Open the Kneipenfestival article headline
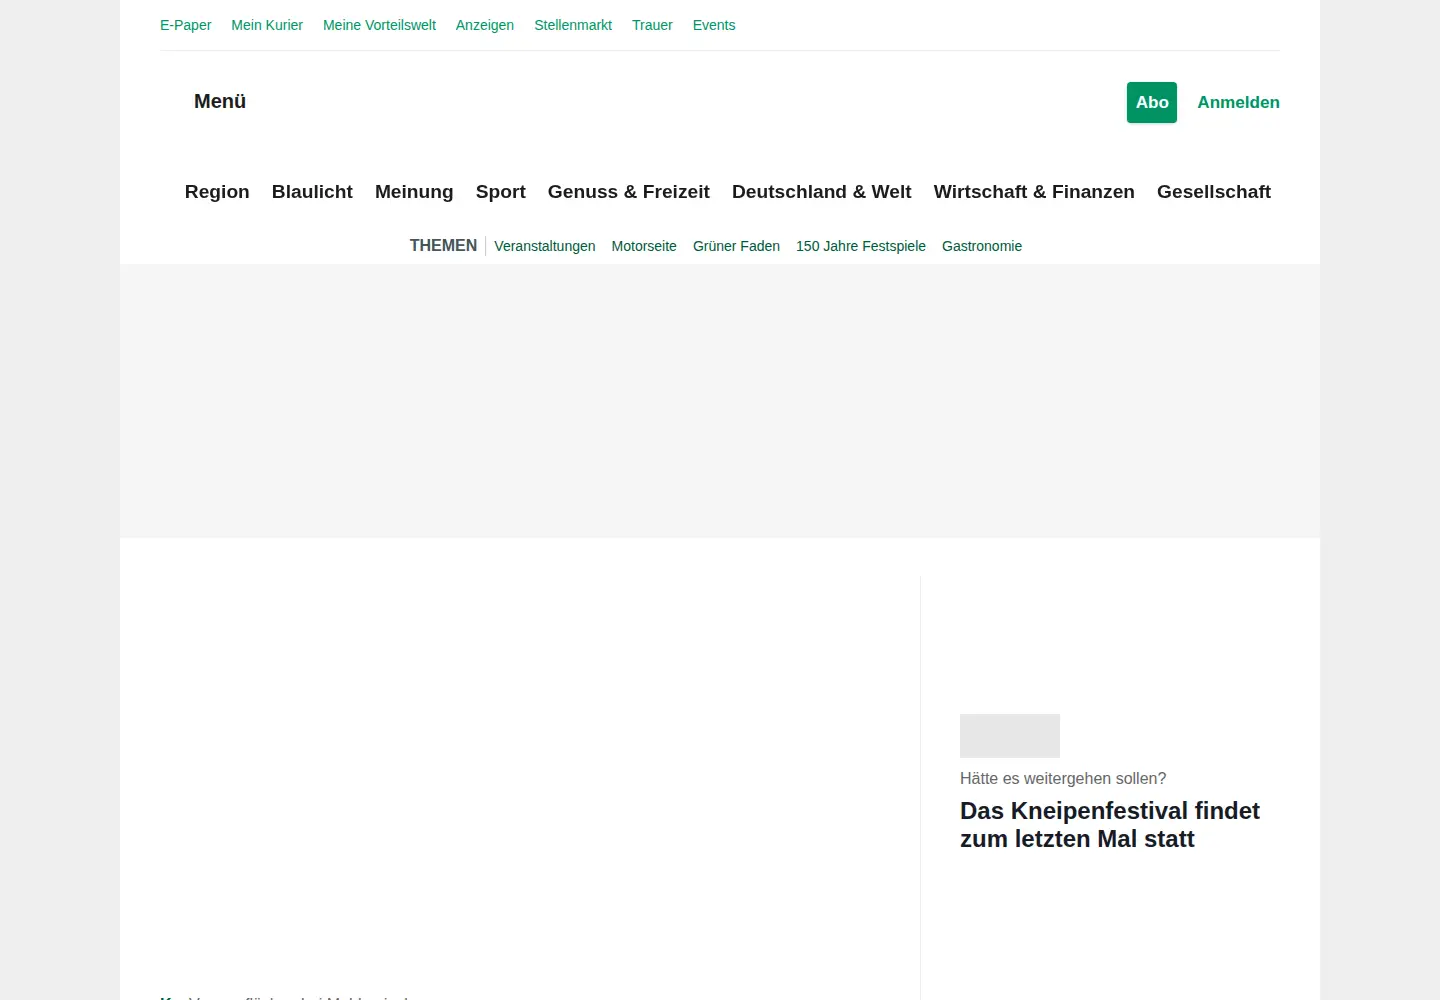The image size is (1440, 1000). 1110,825
